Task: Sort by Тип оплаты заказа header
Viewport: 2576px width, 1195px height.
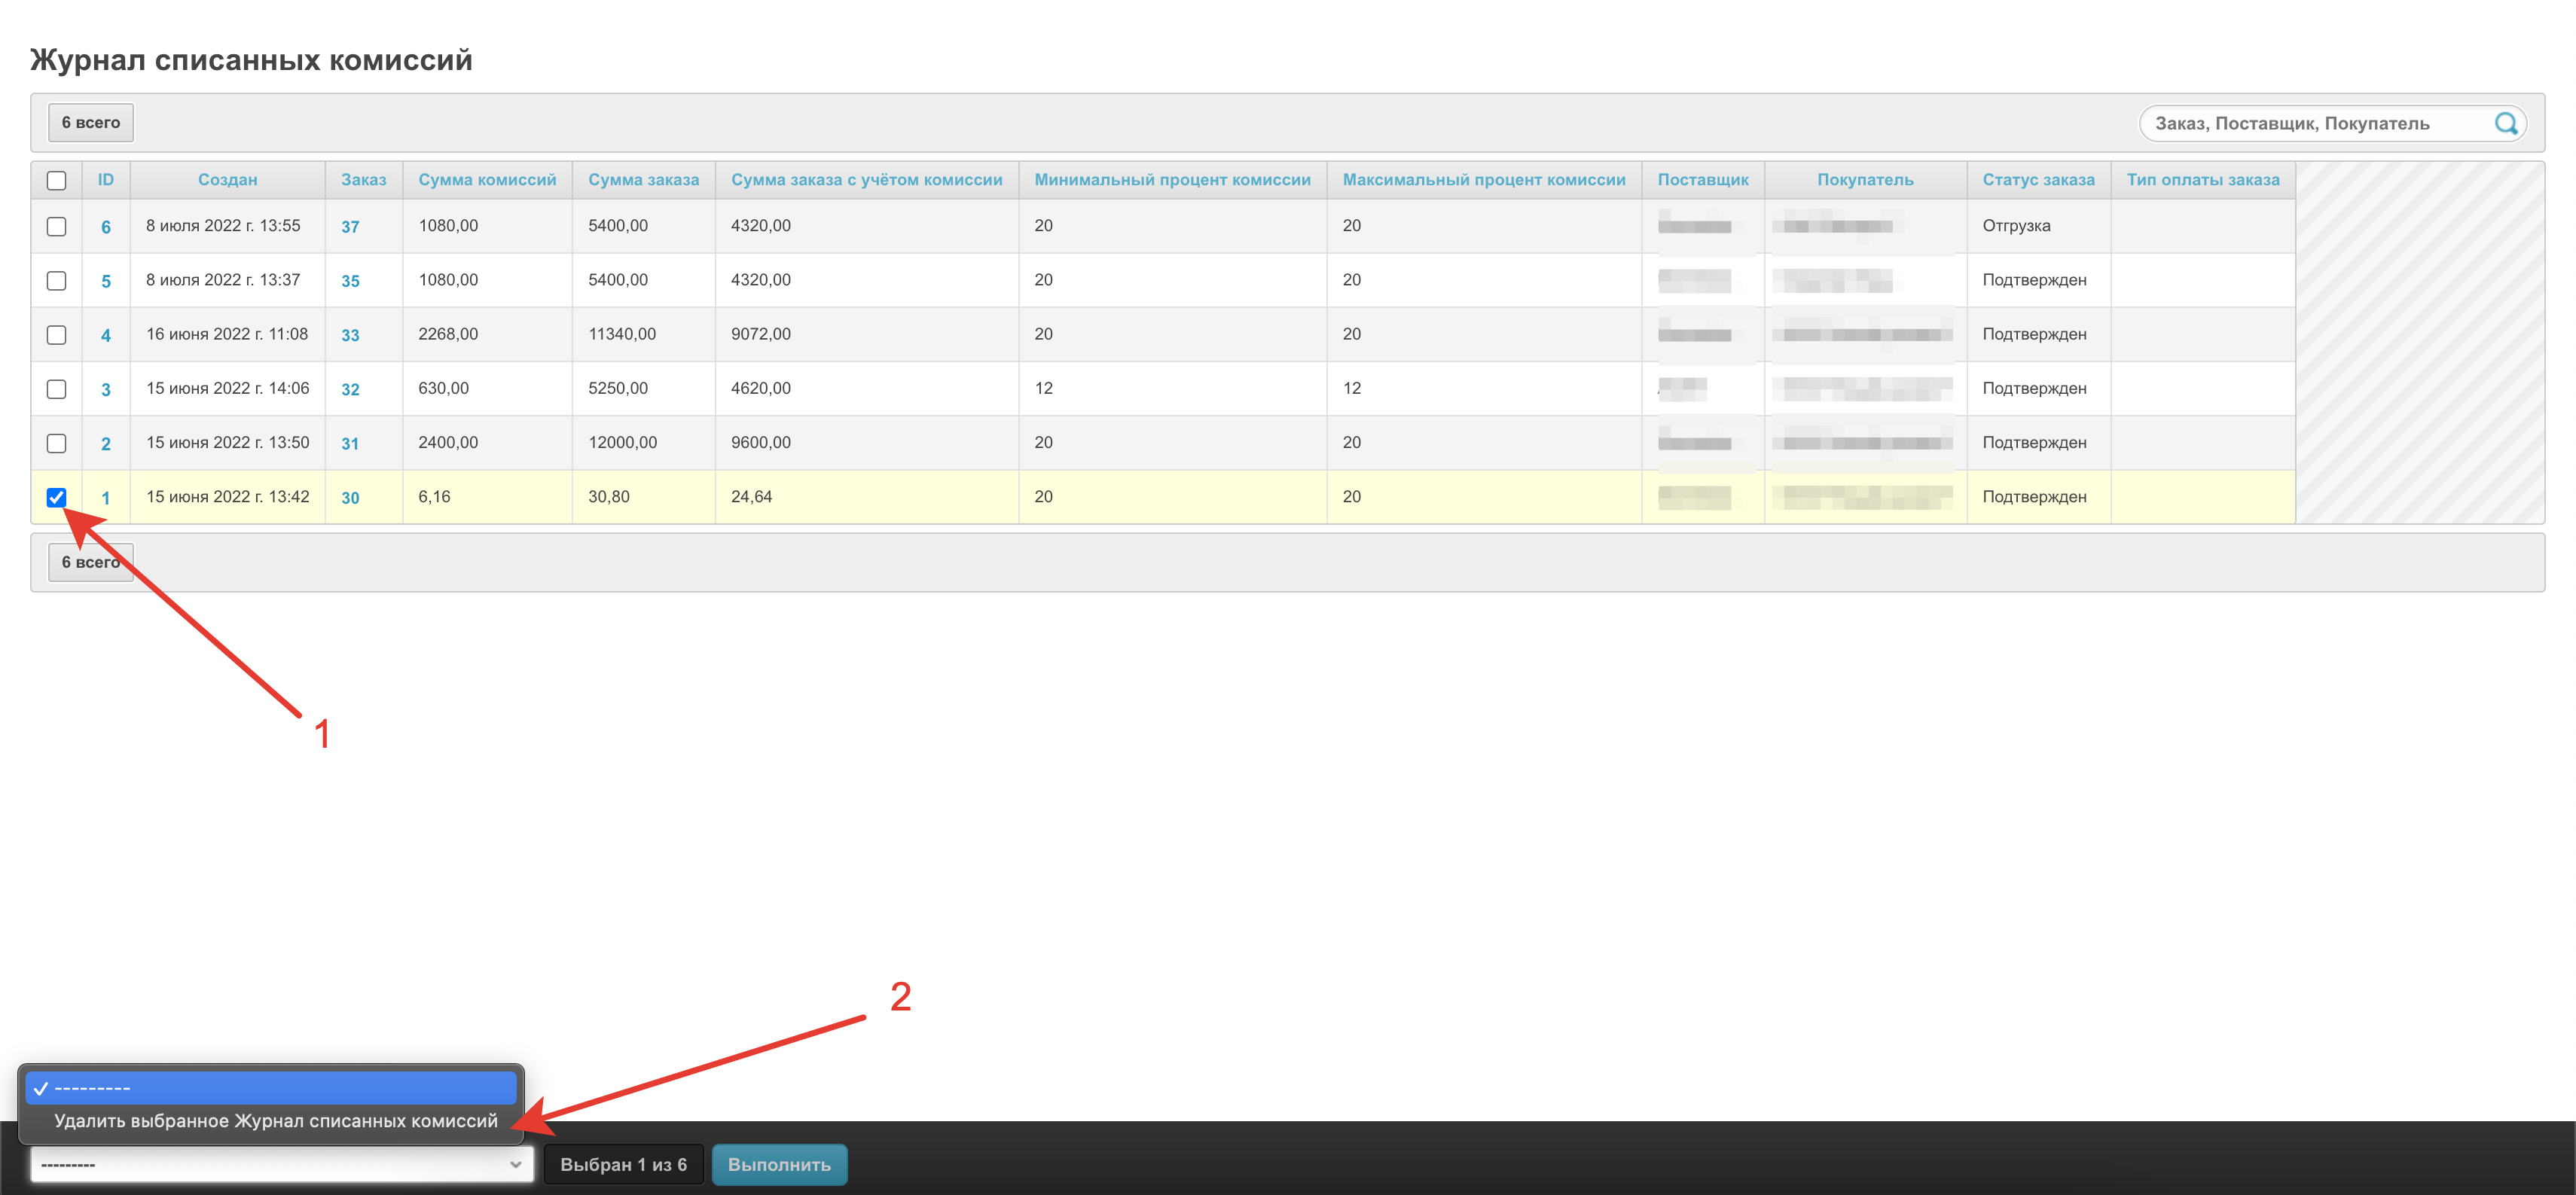Action: pyautogui.click(x=2202, y=180)
